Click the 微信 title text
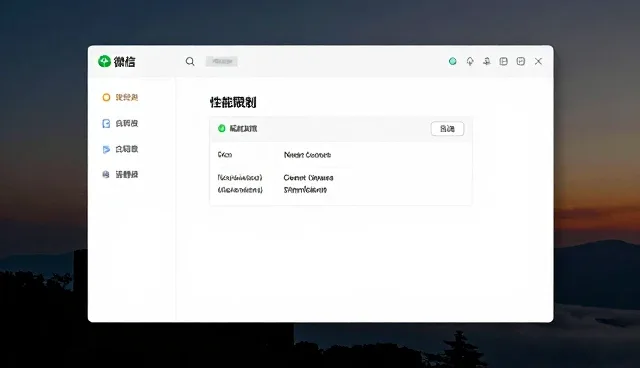640x368 pixels. [124, 62]
